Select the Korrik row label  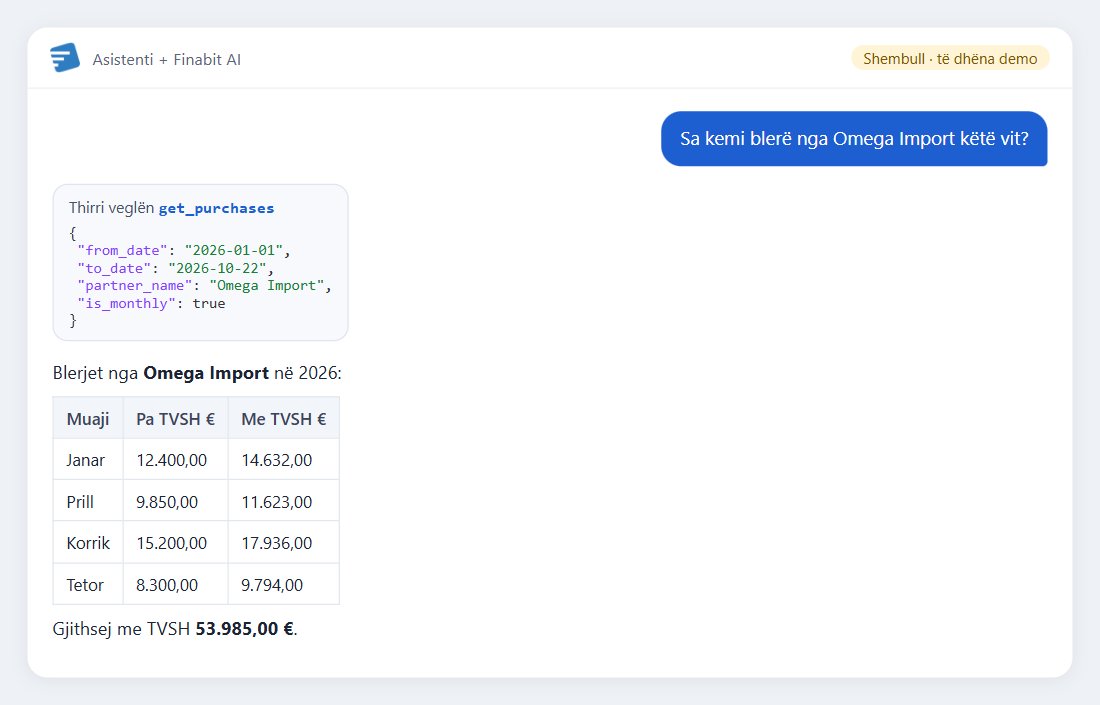coord(88,543)
